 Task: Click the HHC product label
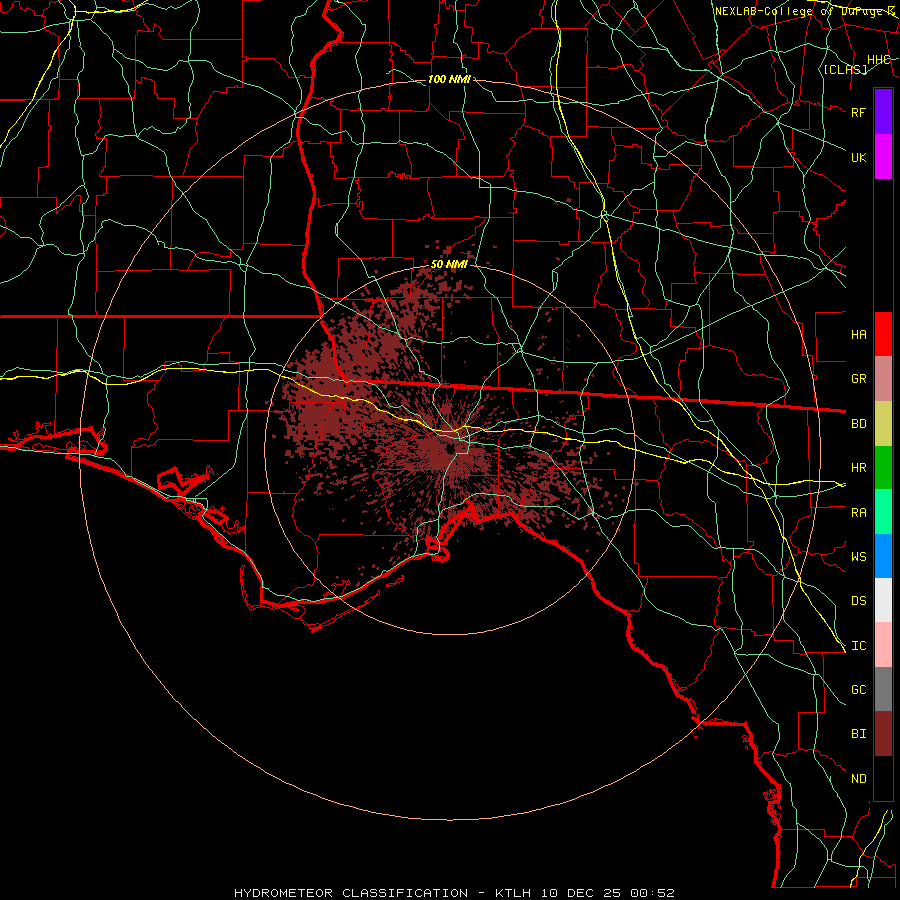point(878,60)
